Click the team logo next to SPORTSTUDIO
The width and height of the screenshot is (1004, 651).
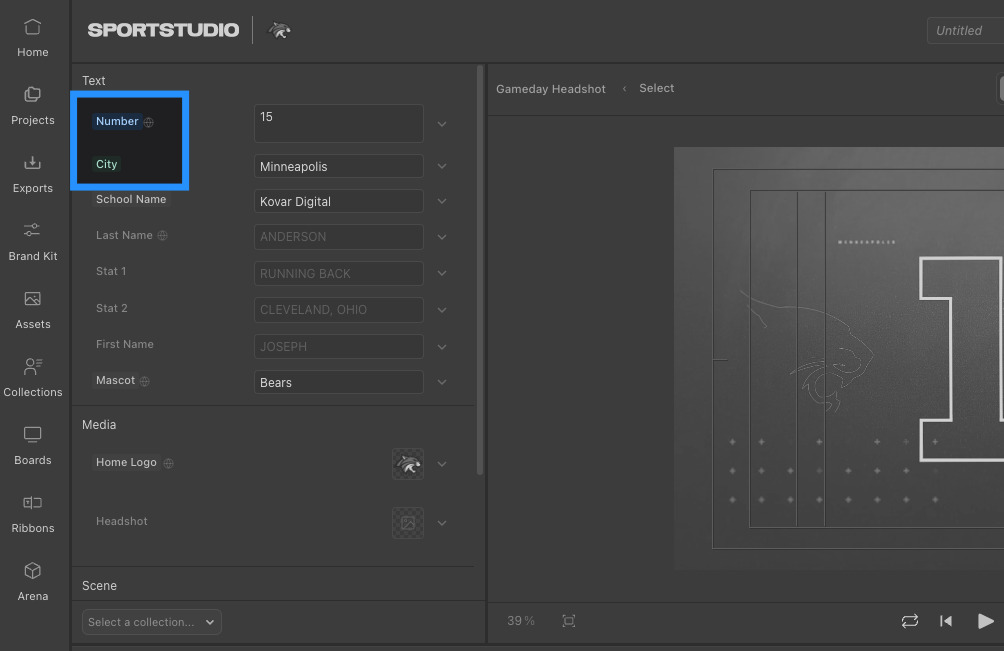click(x=279, y=30)
